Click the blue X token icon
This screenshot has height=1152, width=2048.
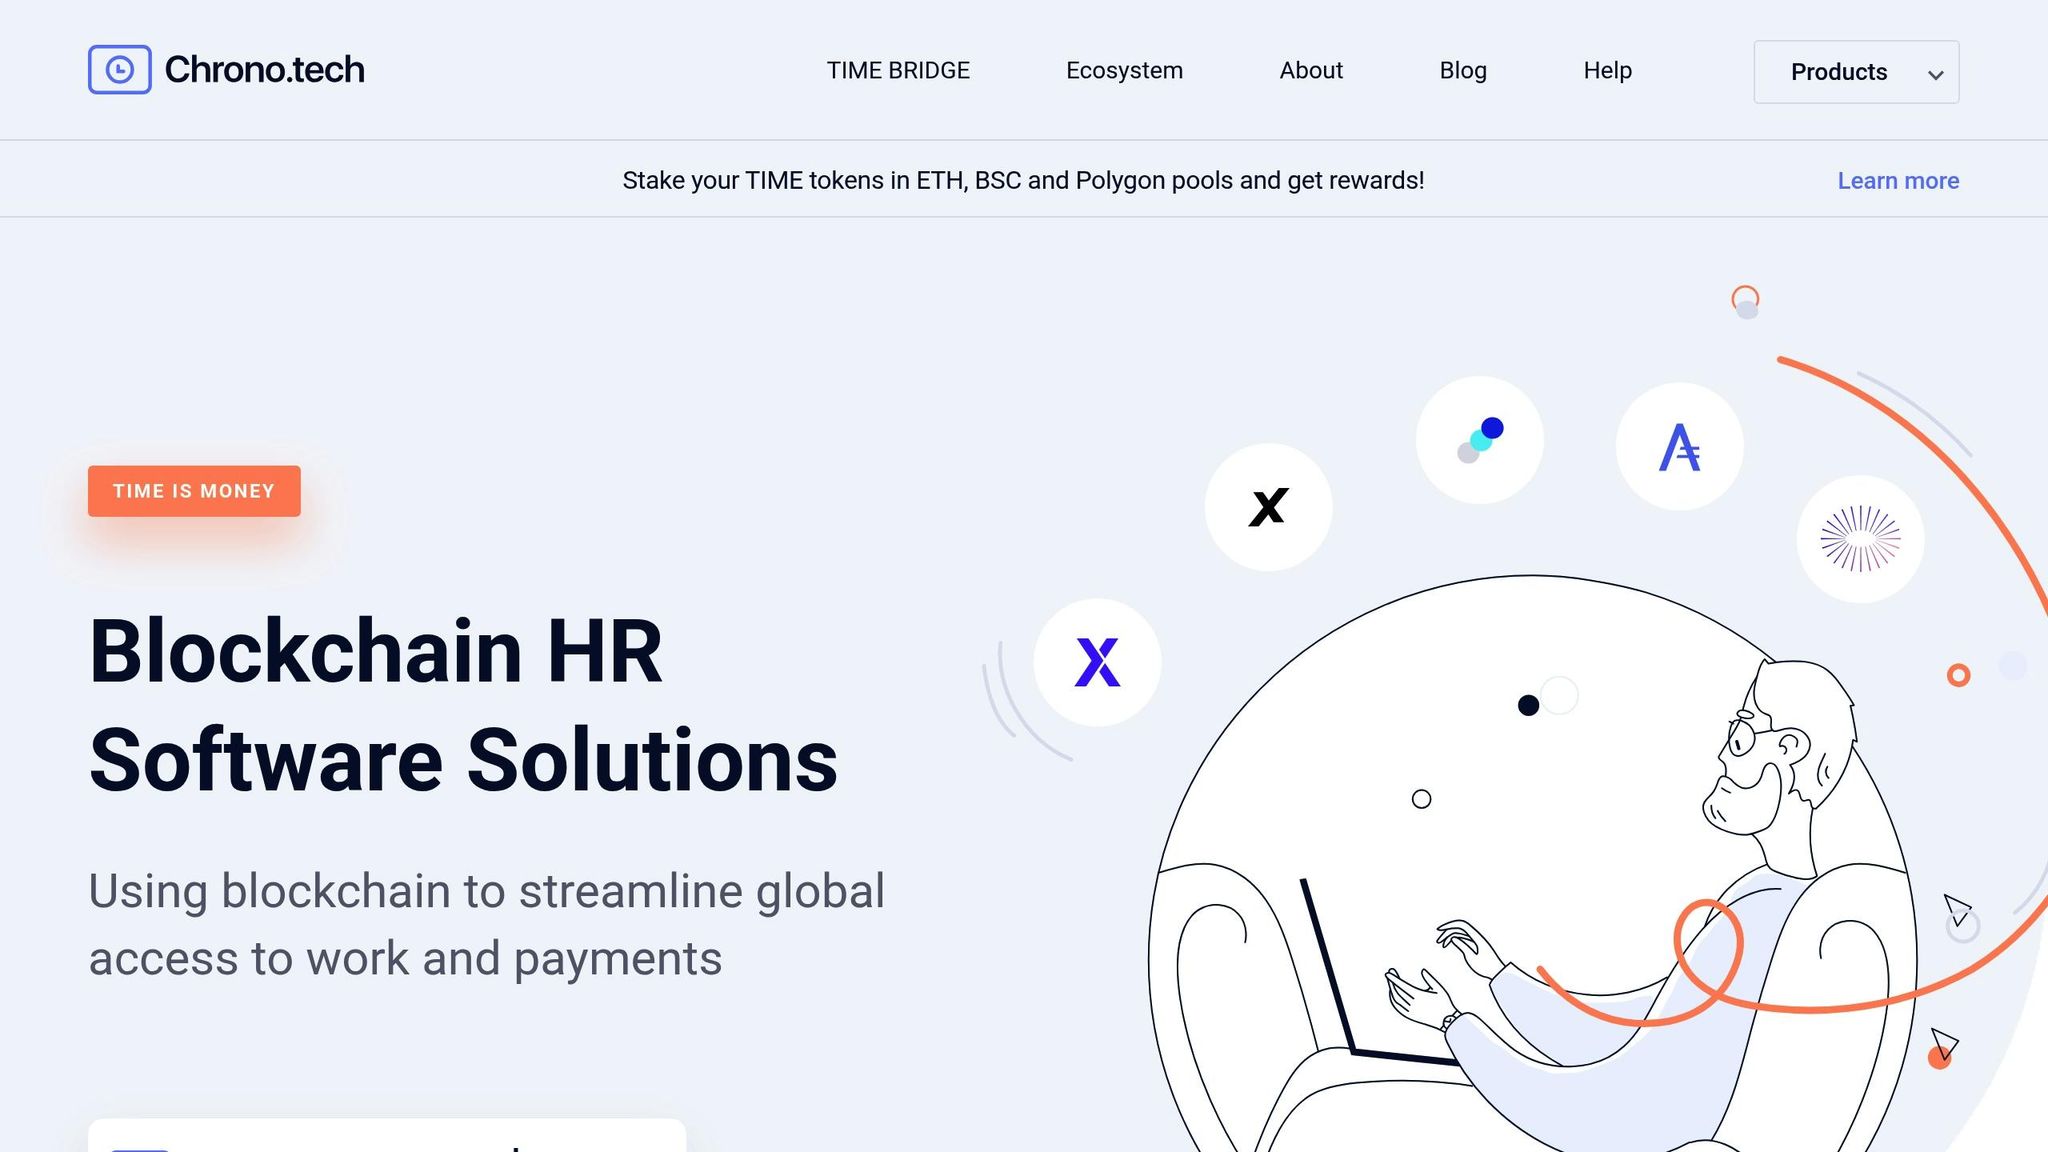[x=1097, y=662]
